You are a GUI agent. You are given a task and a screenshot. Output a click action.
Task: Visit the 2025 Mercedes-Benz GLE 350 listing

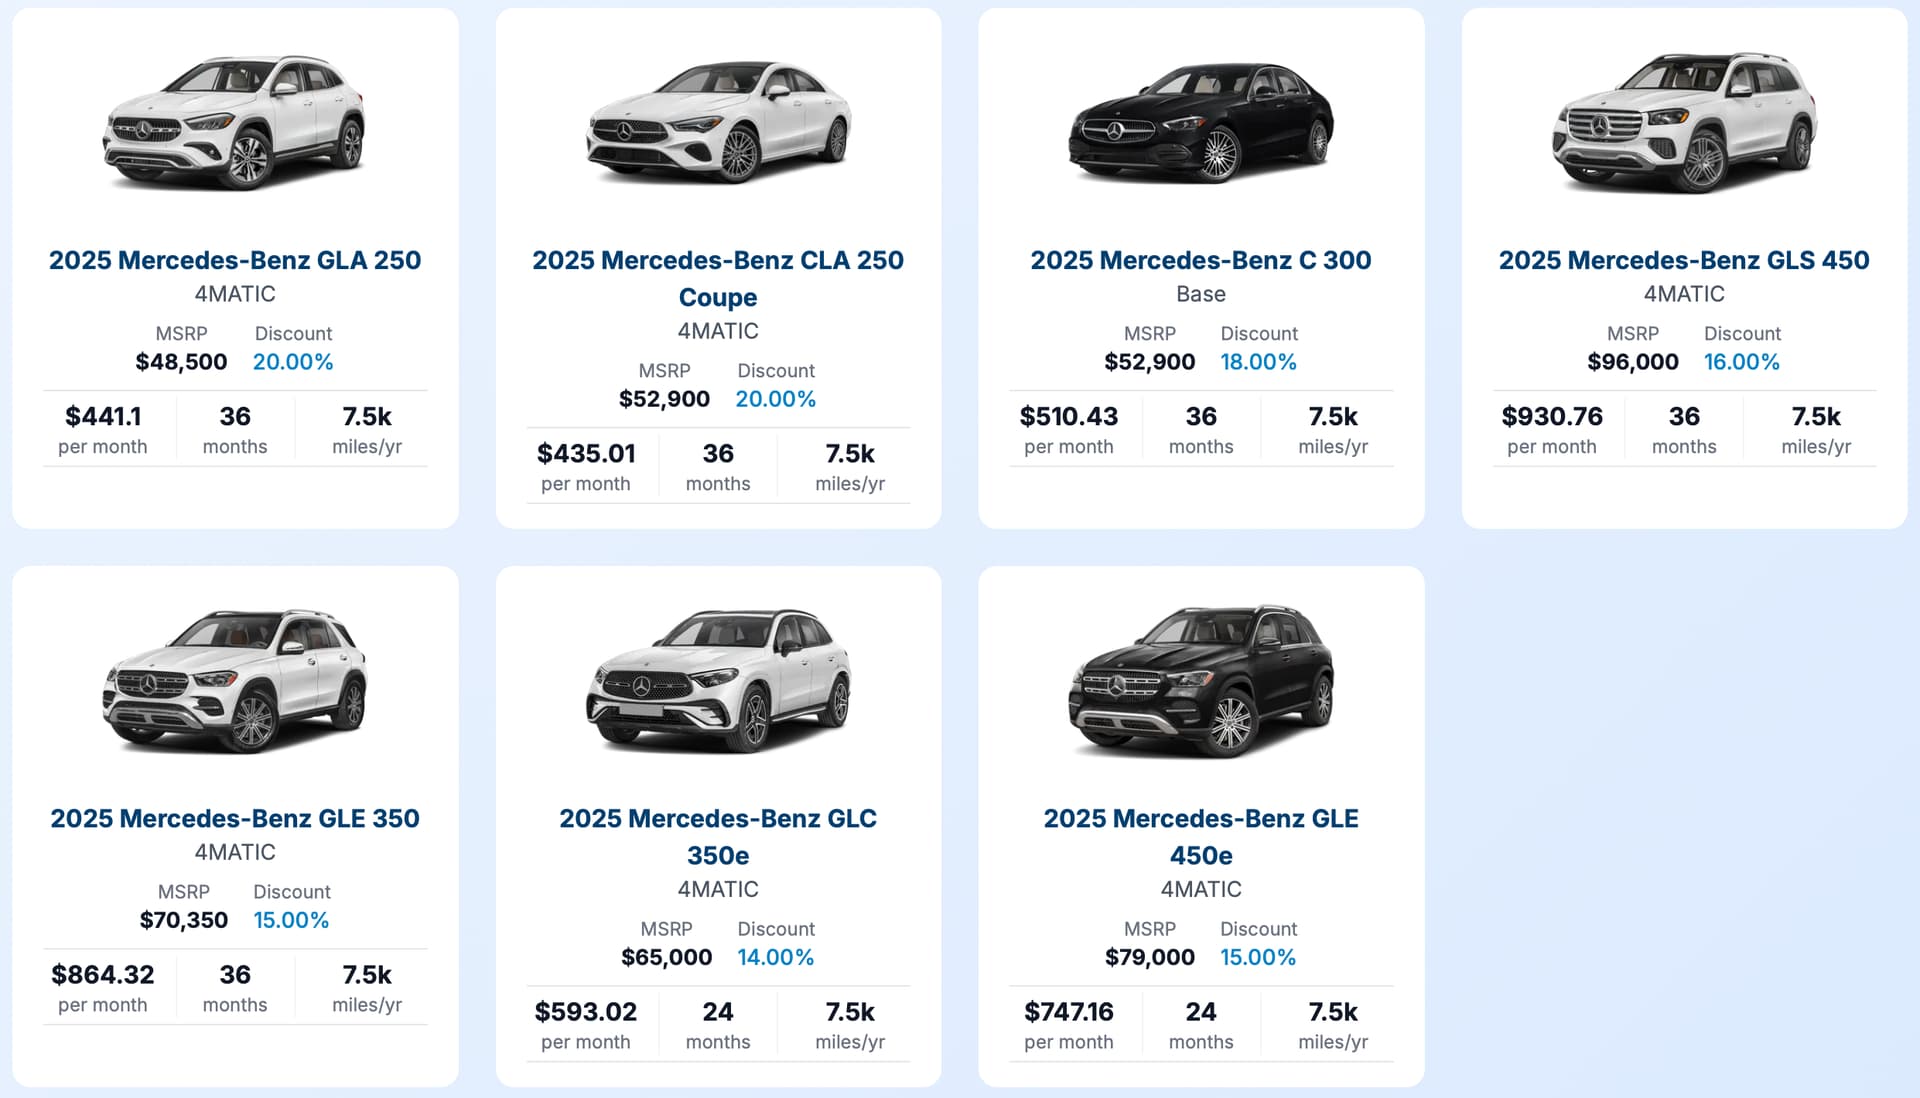point(235,818)
